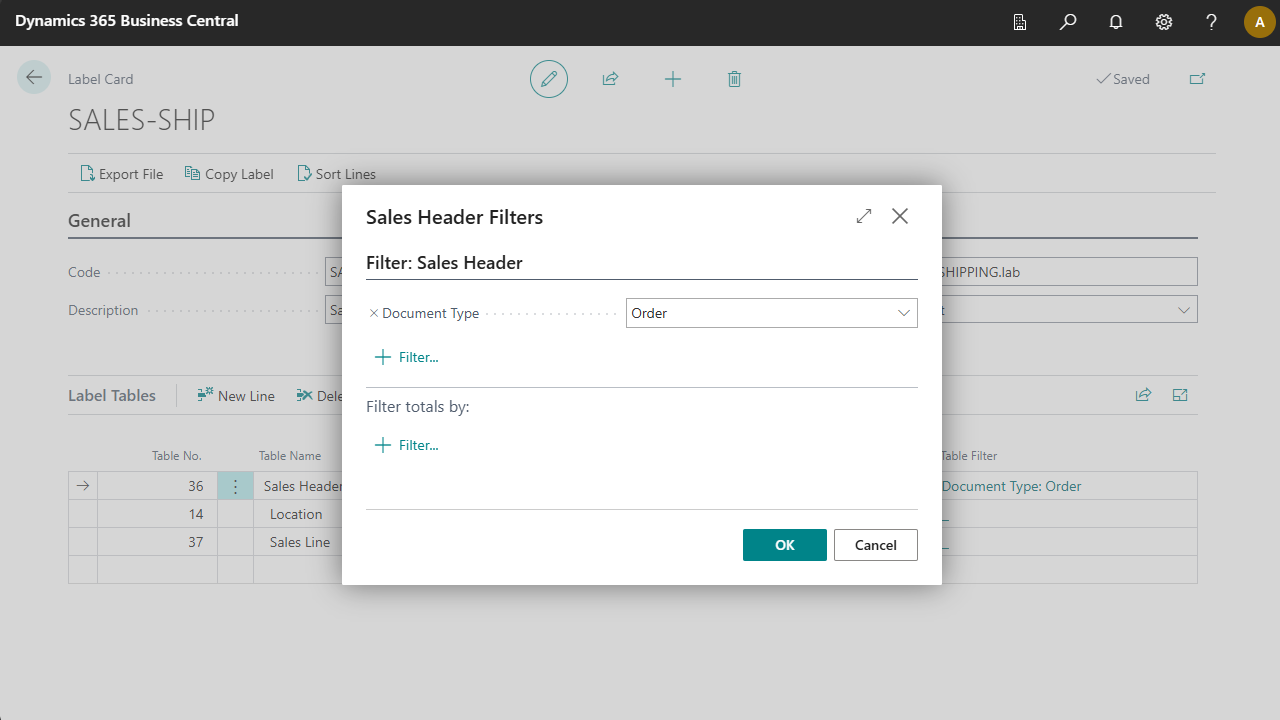
Task: Add a filter under Sales Header
Action: pos(407,357)
